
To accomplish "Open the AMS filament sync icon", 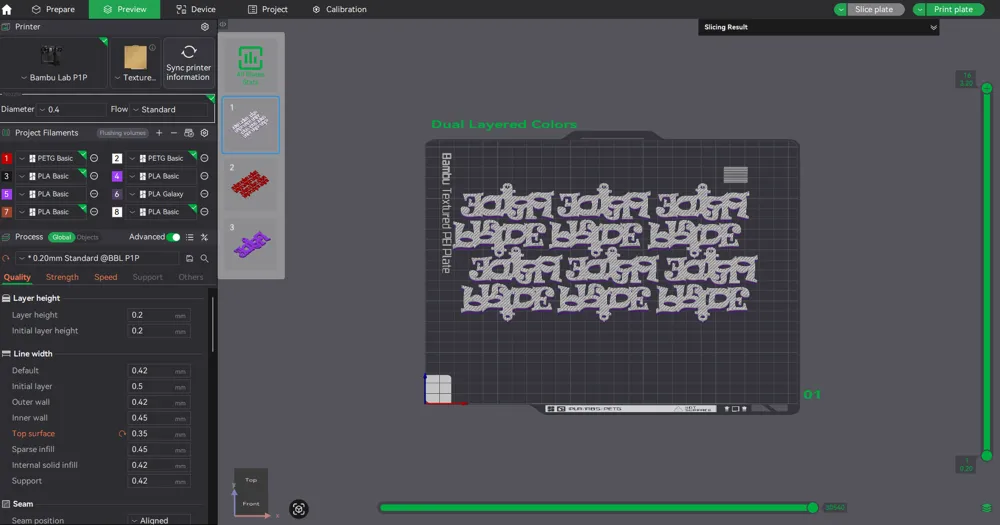I will [189, 133].
